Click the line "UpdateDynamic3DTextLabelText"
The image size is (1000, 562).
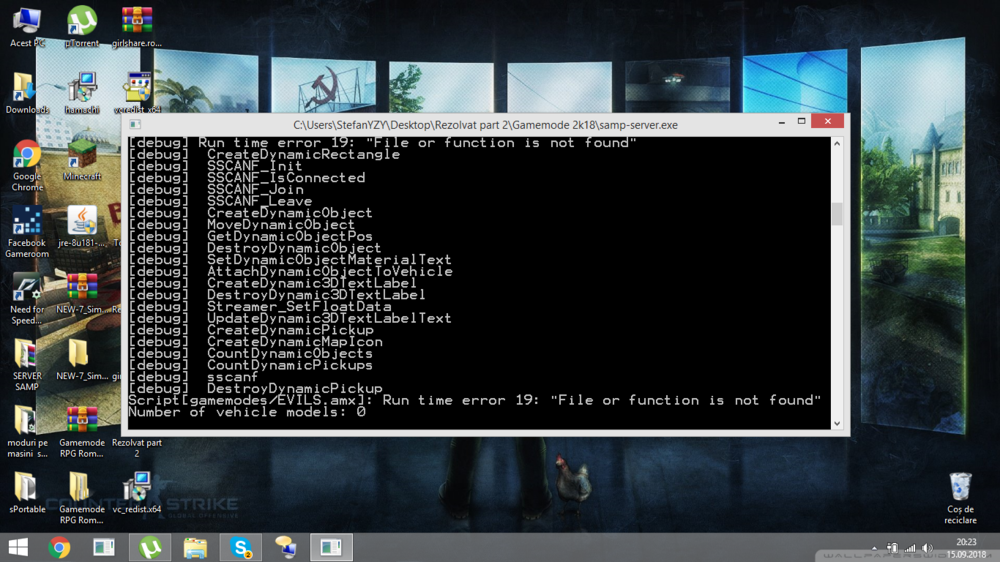(329, 318)
